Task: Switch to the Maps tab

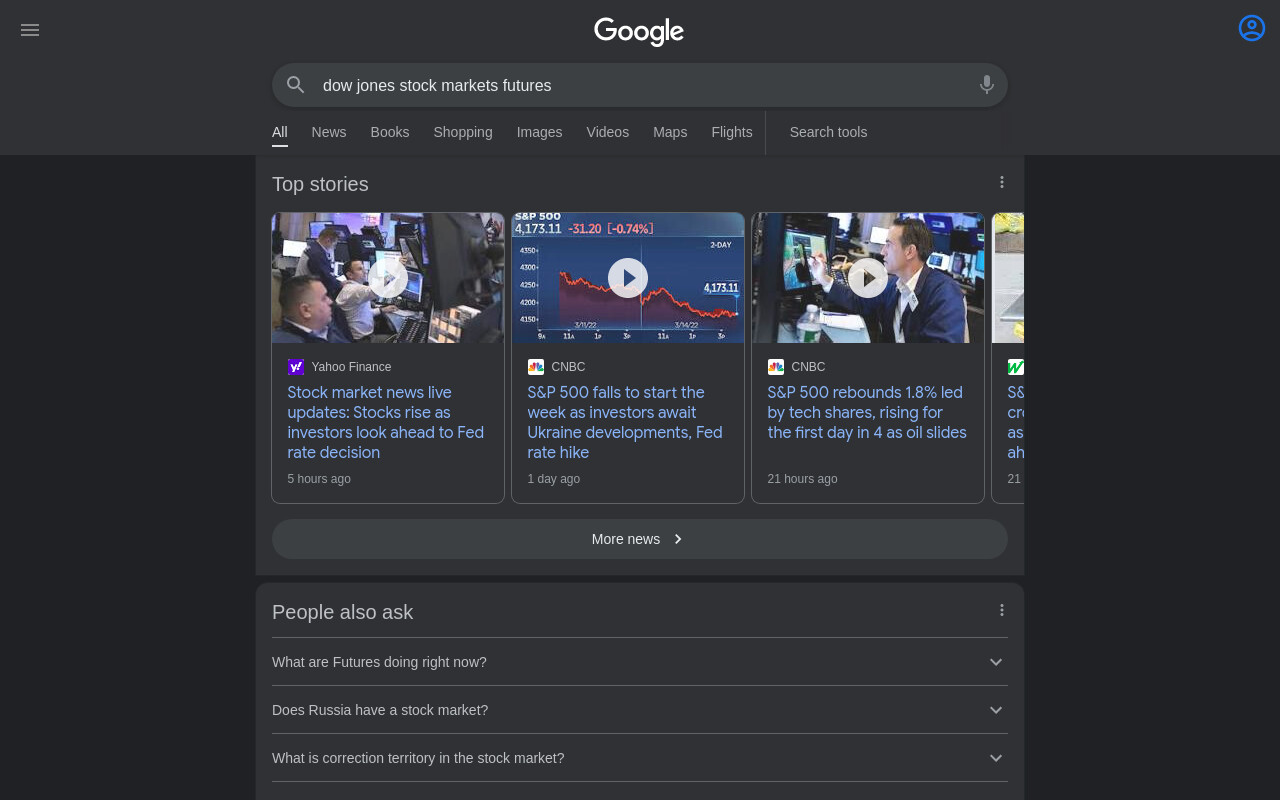Action: click(x=670, y=132)
